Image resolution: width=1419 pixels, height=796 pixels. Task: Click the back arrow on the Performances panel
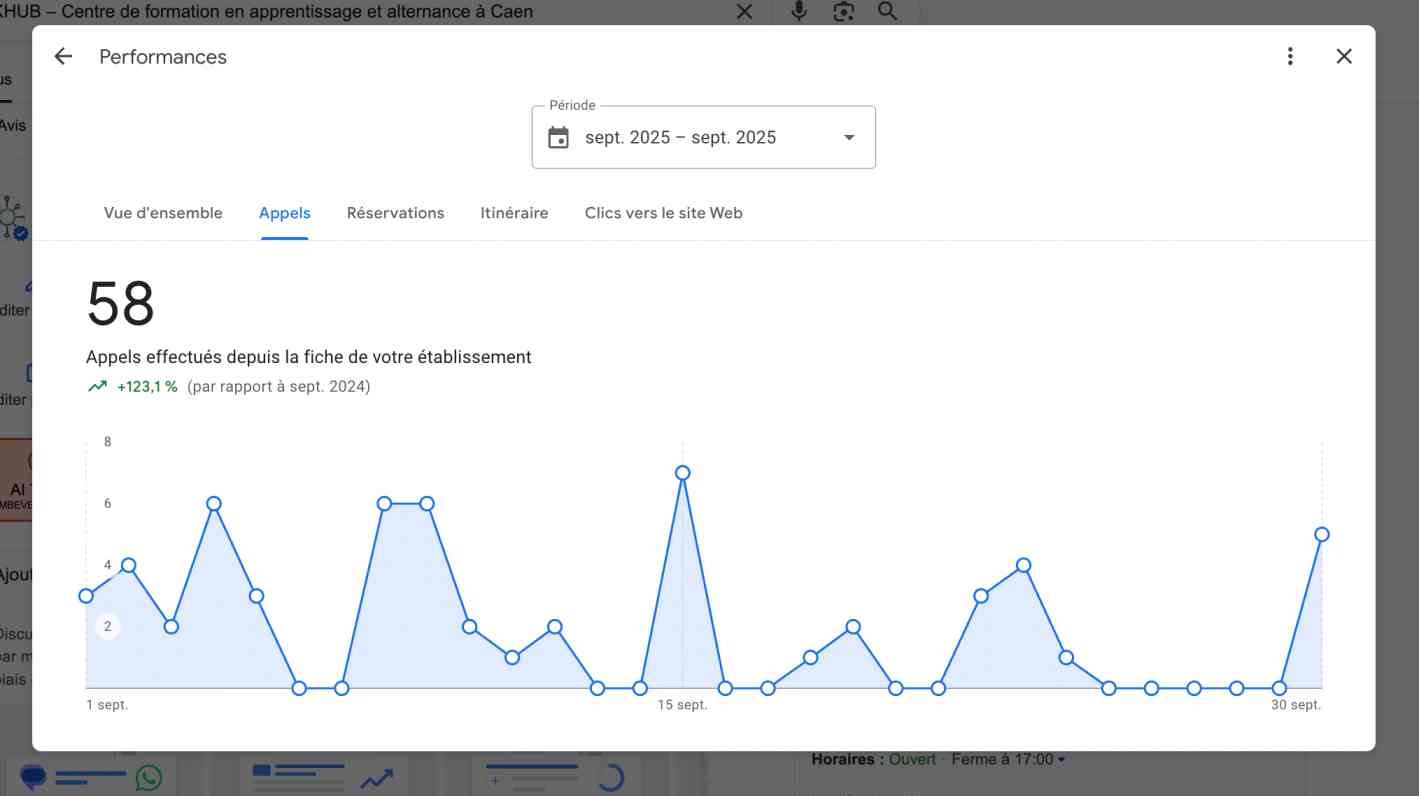coord(62,56)
